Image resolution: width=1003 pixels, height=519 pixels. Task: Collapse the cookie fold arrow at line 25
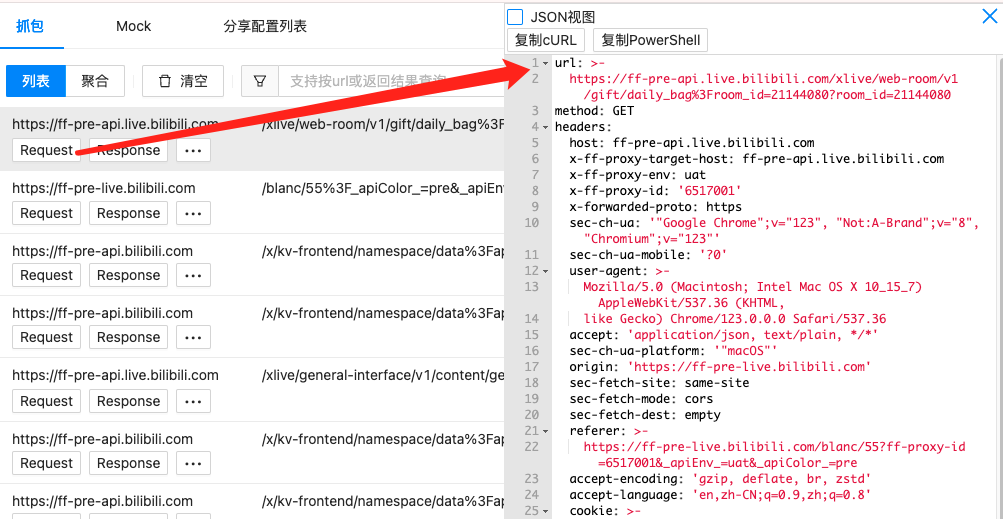pos(545,511)
